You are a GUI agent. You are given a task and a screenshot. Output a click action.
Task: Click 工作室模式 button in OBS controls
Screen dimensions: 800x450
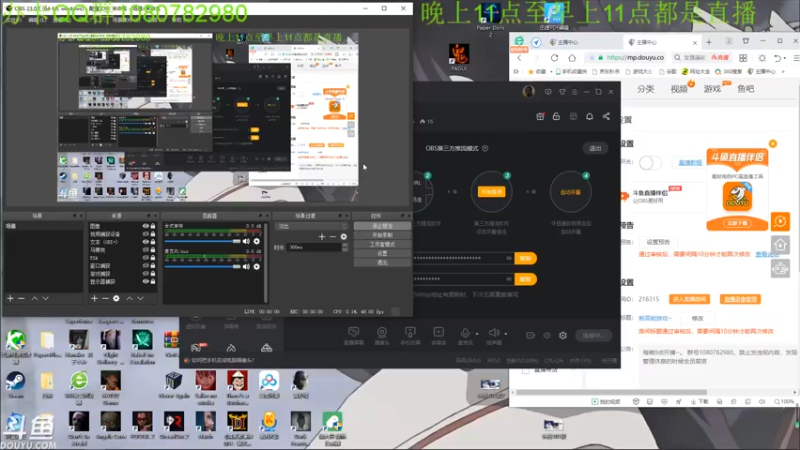pos(382,244)
